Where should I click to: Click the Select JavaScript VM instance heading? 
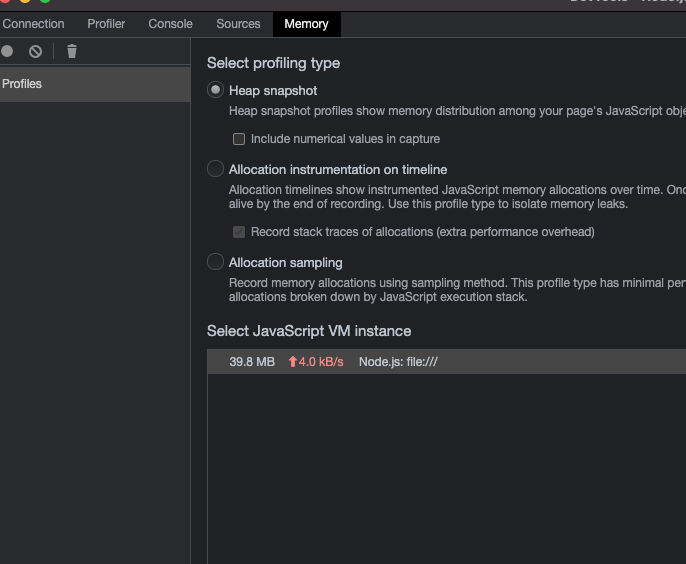coord(309,331)
